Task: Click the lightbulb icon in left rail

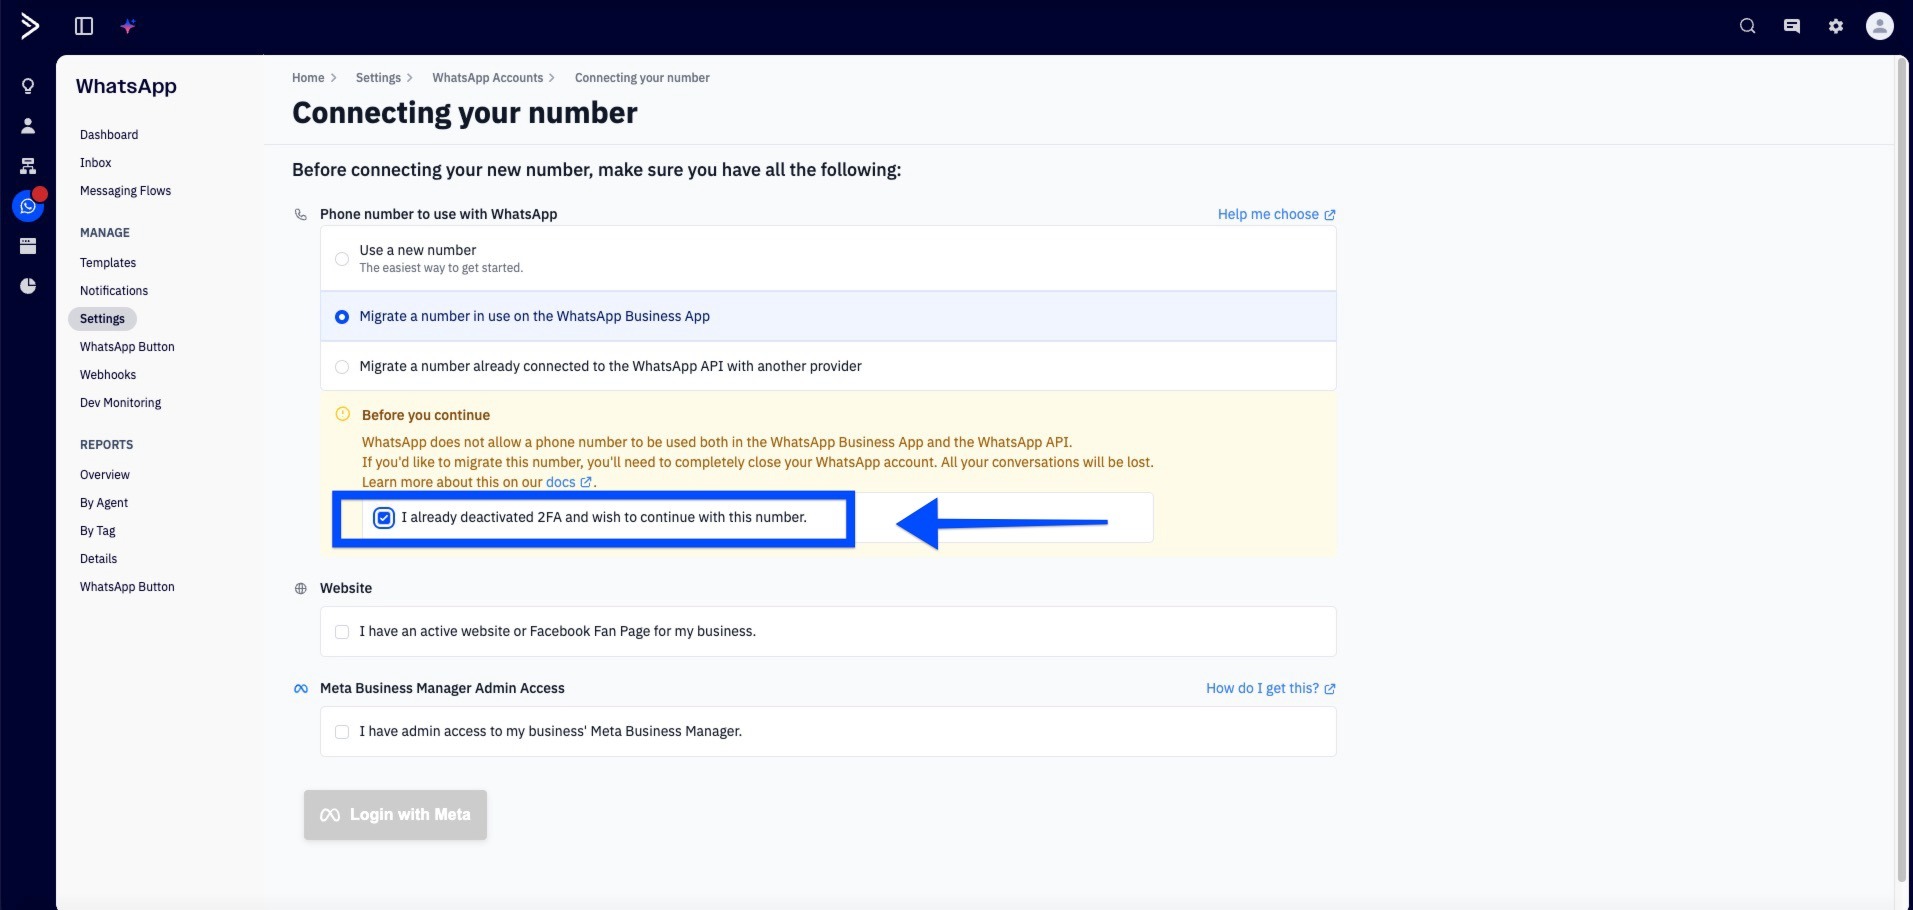Action: (28, 86)
